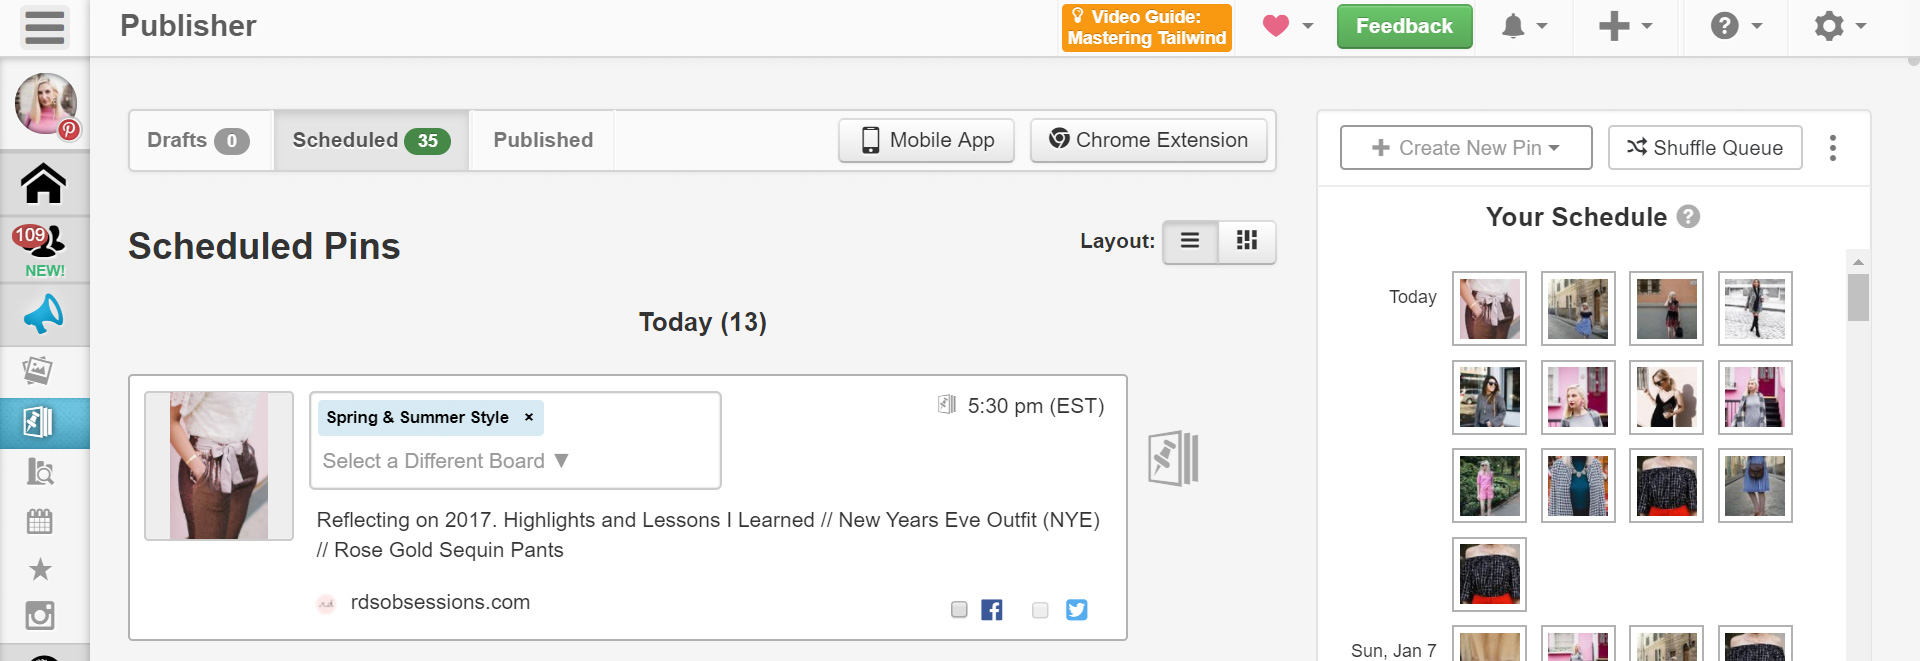Open the hamburger navigation menu

pos(44,27)
